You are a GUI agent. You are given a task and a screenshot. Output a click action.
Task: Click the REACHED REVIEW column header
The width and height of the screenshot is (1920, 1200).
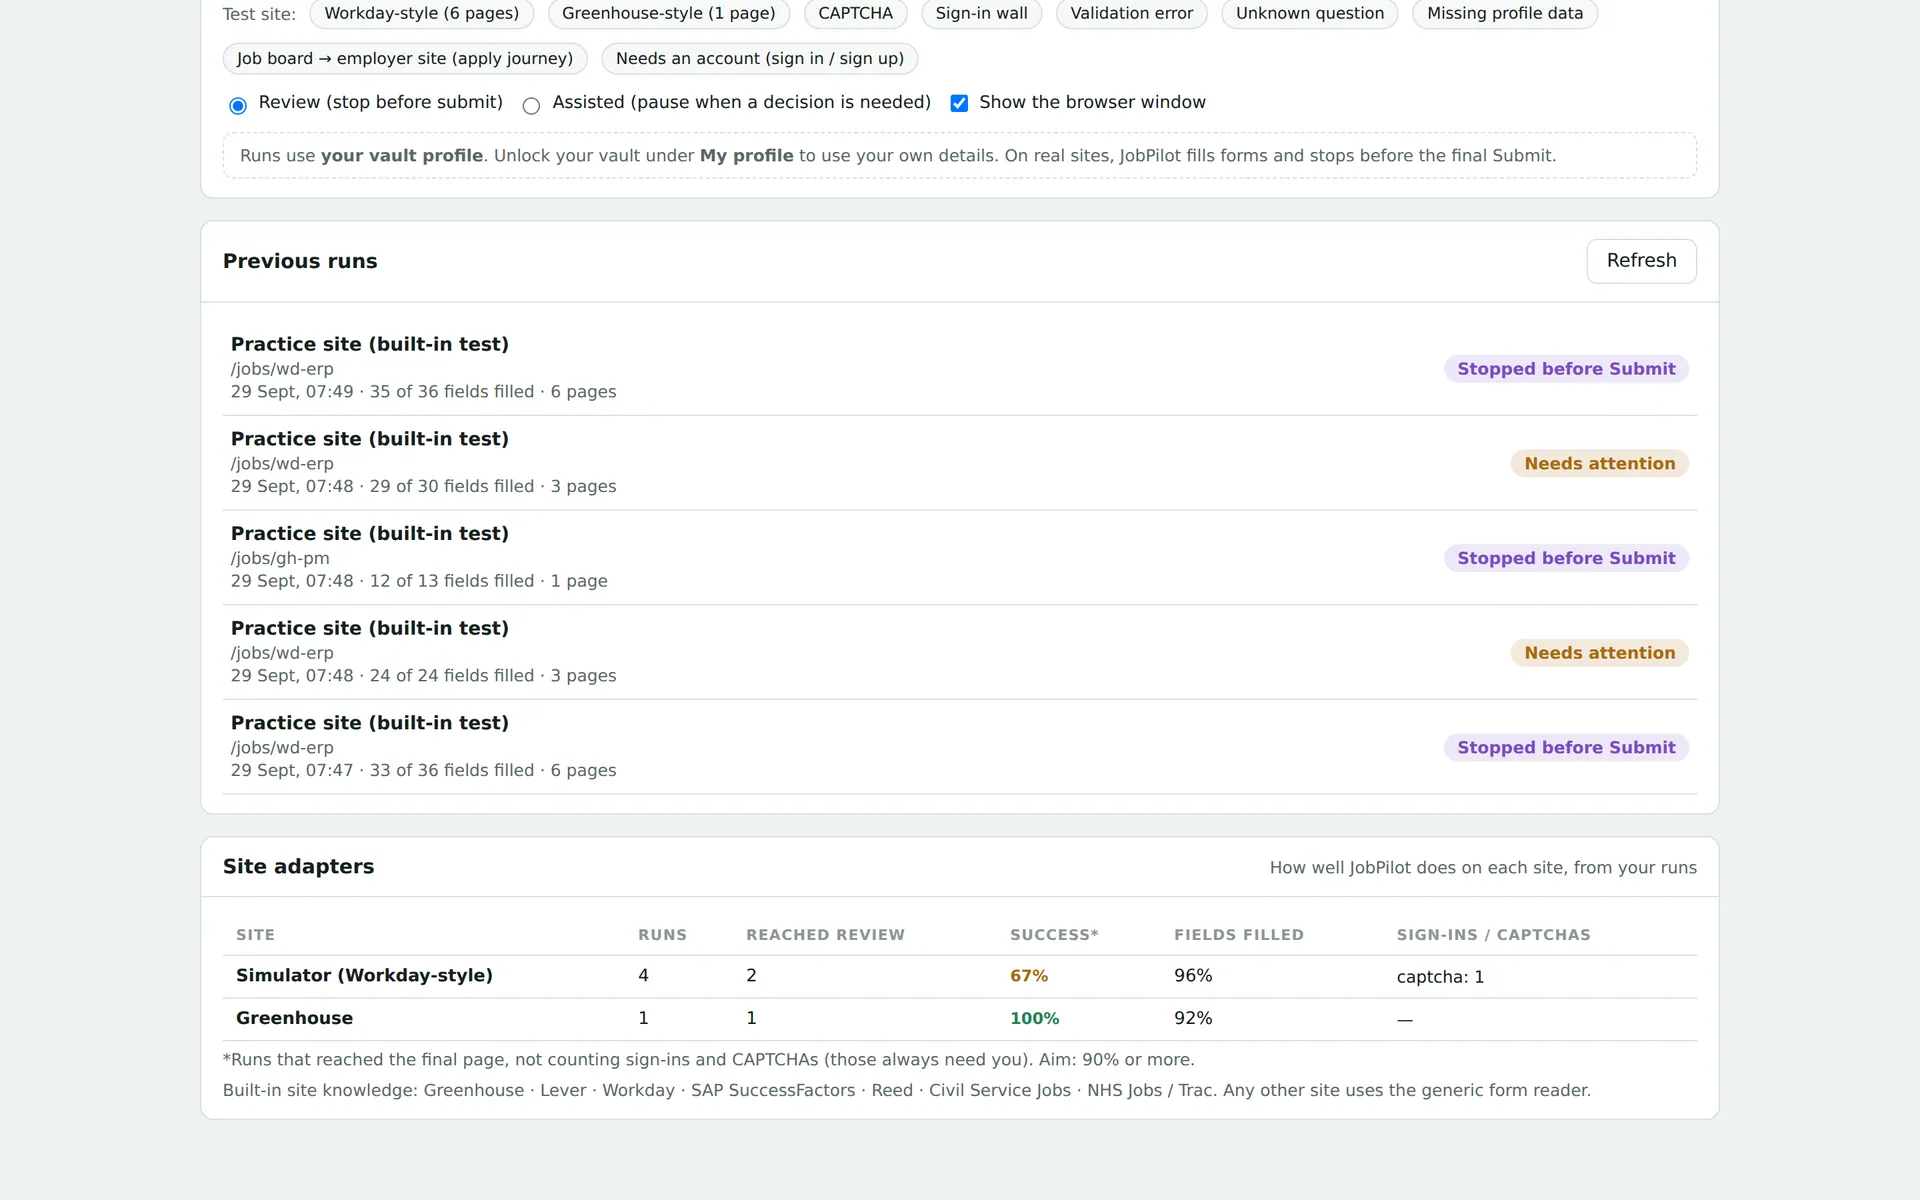point(825,935)
